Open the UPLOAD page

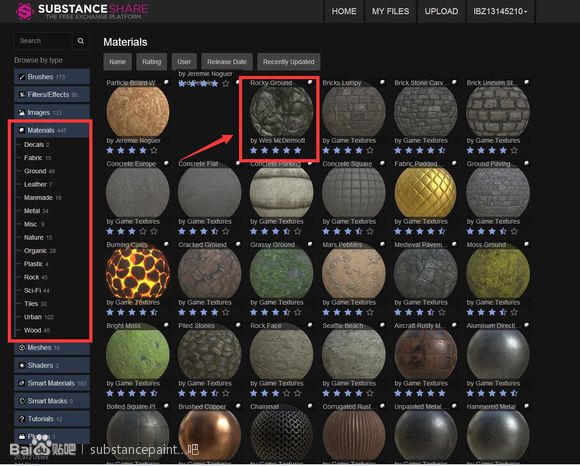[x=441, y=11]
